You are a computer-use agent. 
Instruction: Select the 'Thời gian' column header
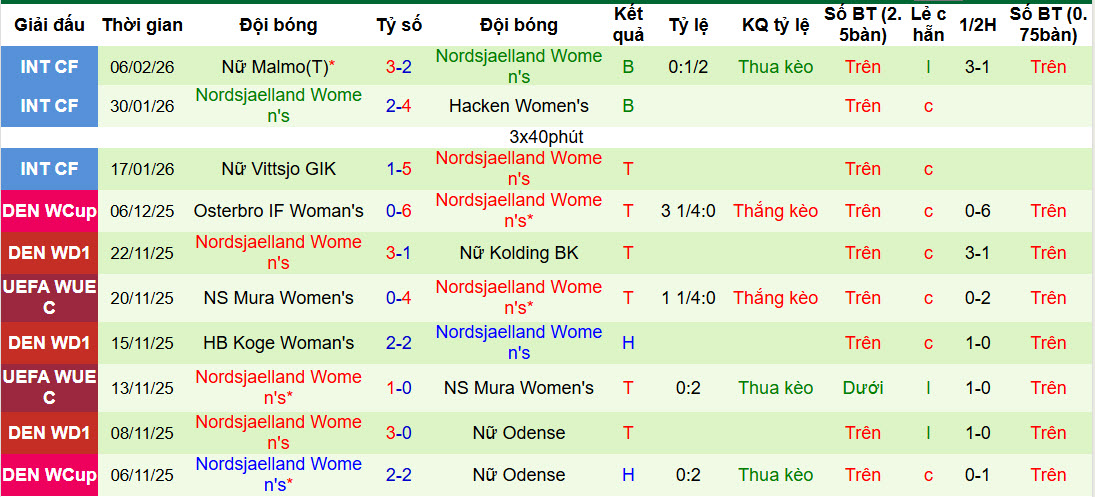click(x=141, y=25)
